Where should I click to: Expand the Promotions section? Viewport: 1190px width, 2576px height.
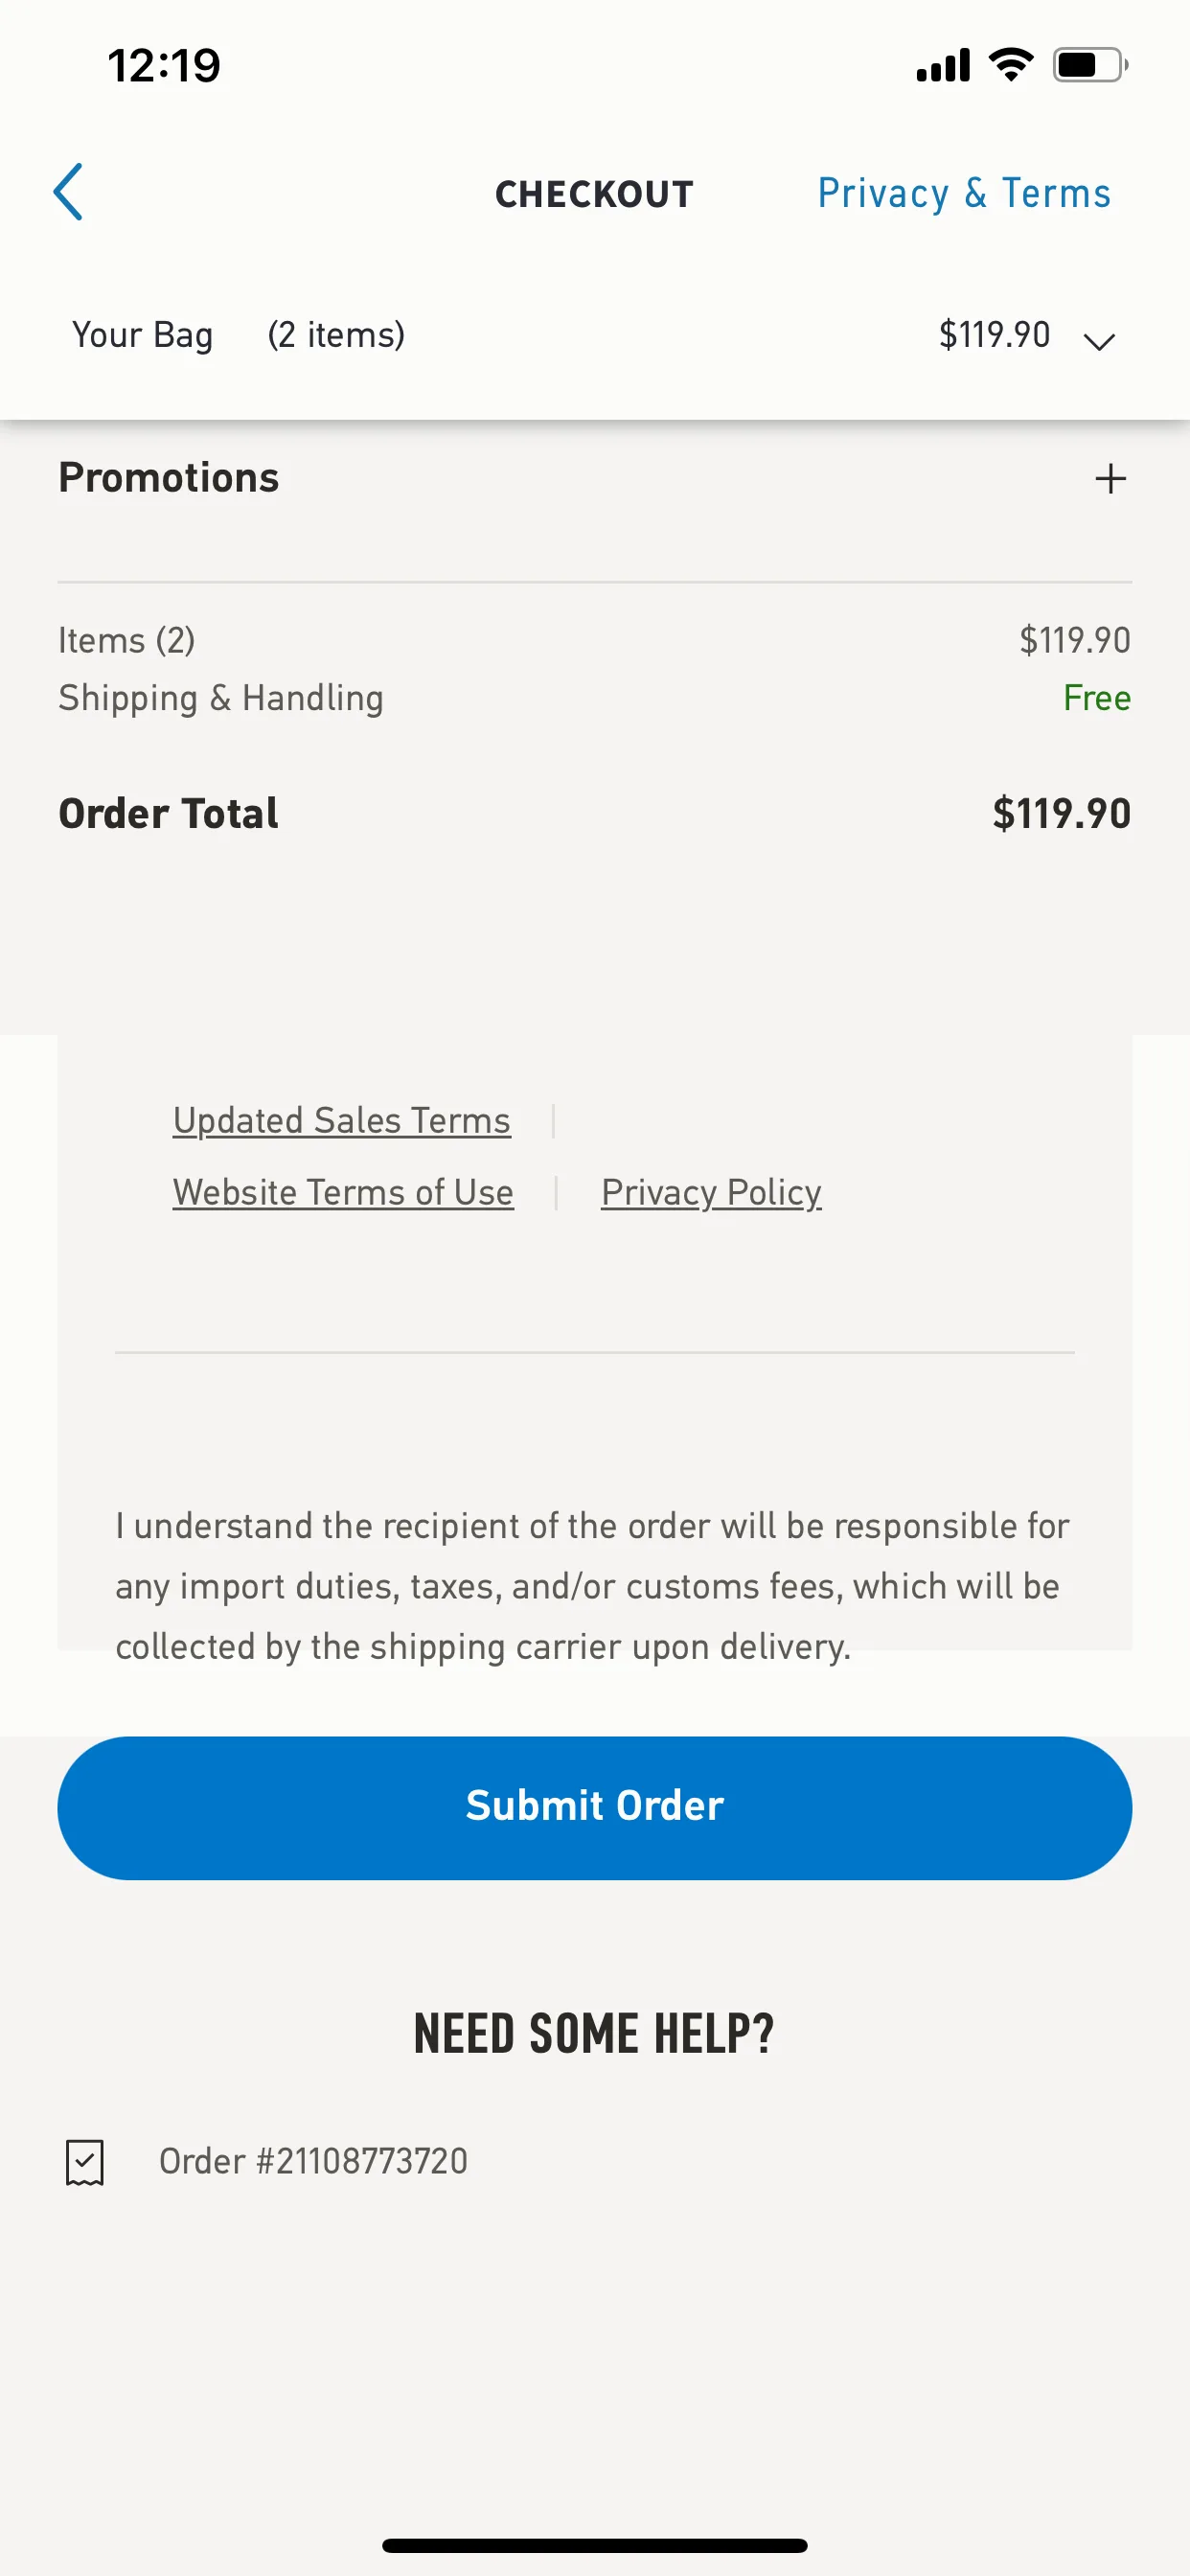point(595,478)
